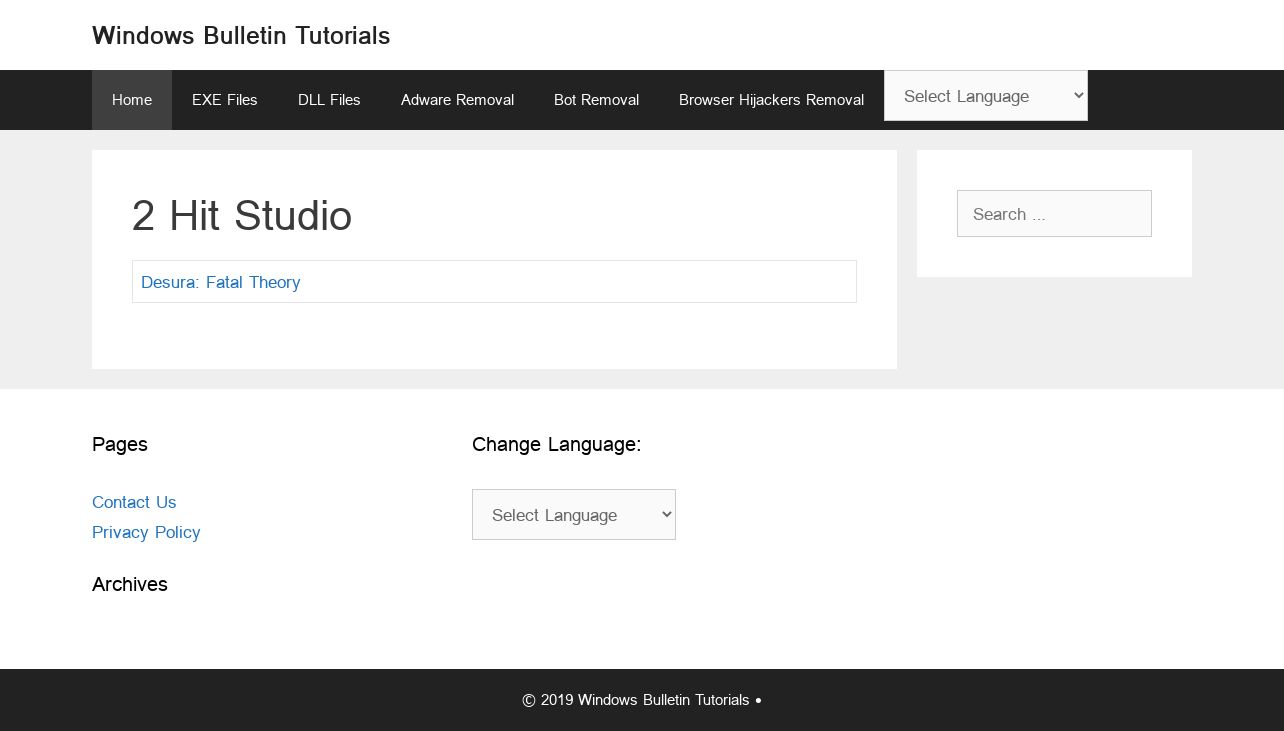Click the 2 Hit Studio heading
Viewport: 1284px width, 731px height.
coord(242,216)
